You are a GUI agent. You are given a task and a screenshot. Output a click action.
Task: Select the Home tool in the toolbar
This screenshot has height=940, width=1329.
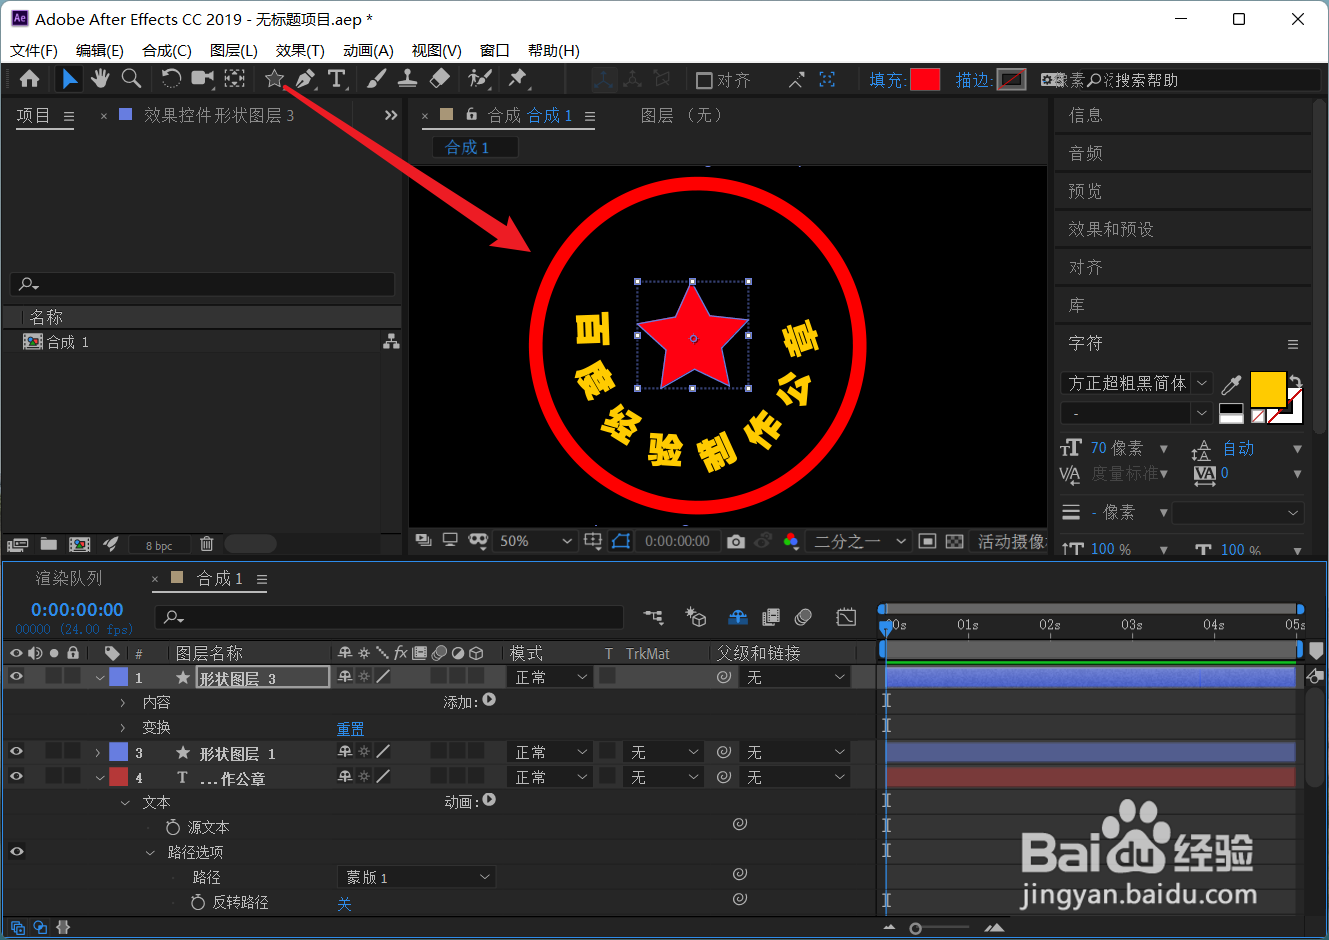(x=30, y=79)
